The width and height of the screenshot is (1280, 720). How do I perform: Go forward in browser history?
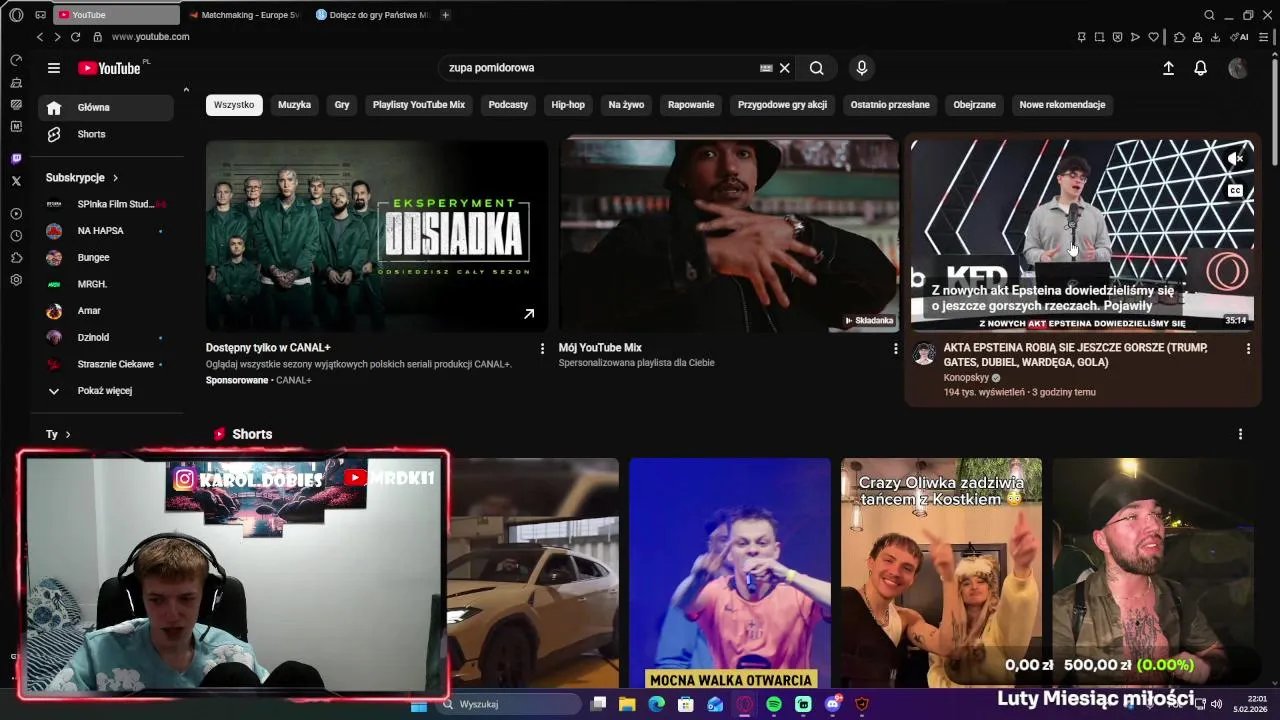57,37
